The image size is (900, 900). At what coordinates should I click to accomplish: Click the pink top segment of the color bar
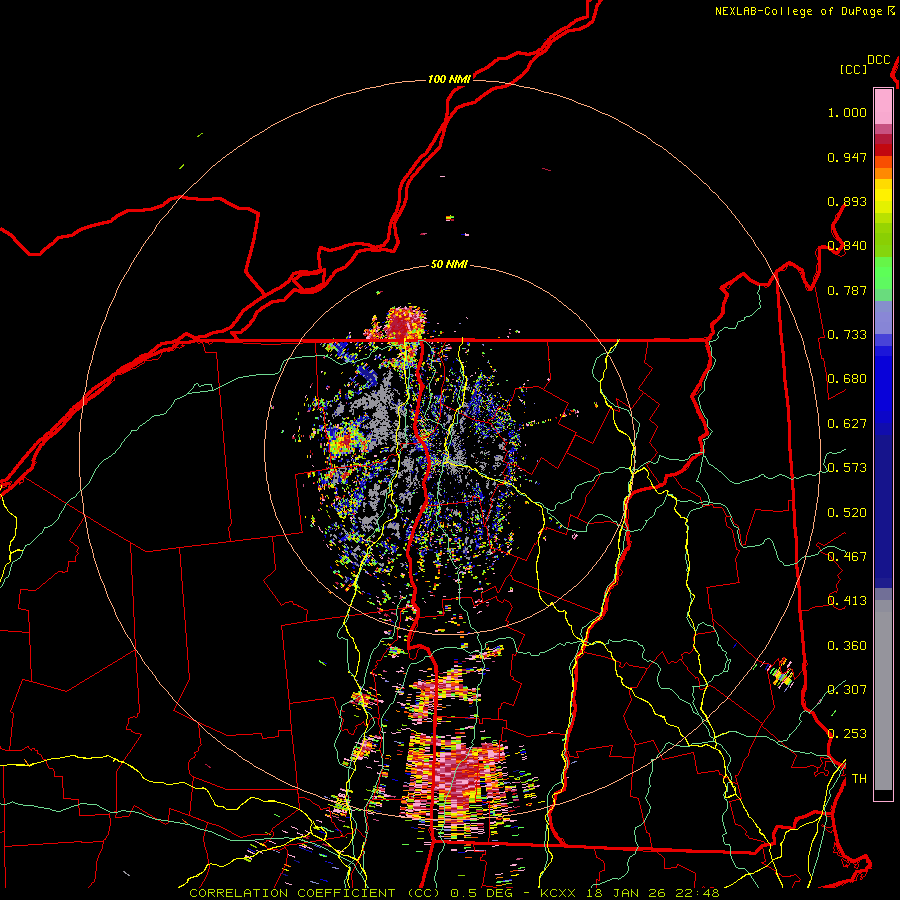pyautogui.click(x=883, y=106)
